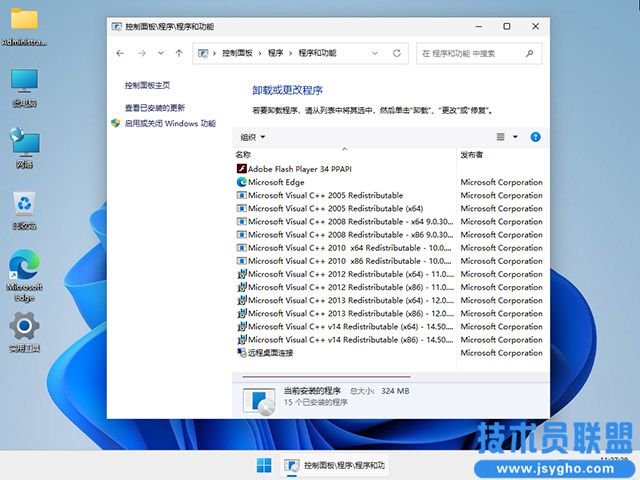Go up one folder level
The height and width of the screenshot is (480, 640).
(179, 53)
